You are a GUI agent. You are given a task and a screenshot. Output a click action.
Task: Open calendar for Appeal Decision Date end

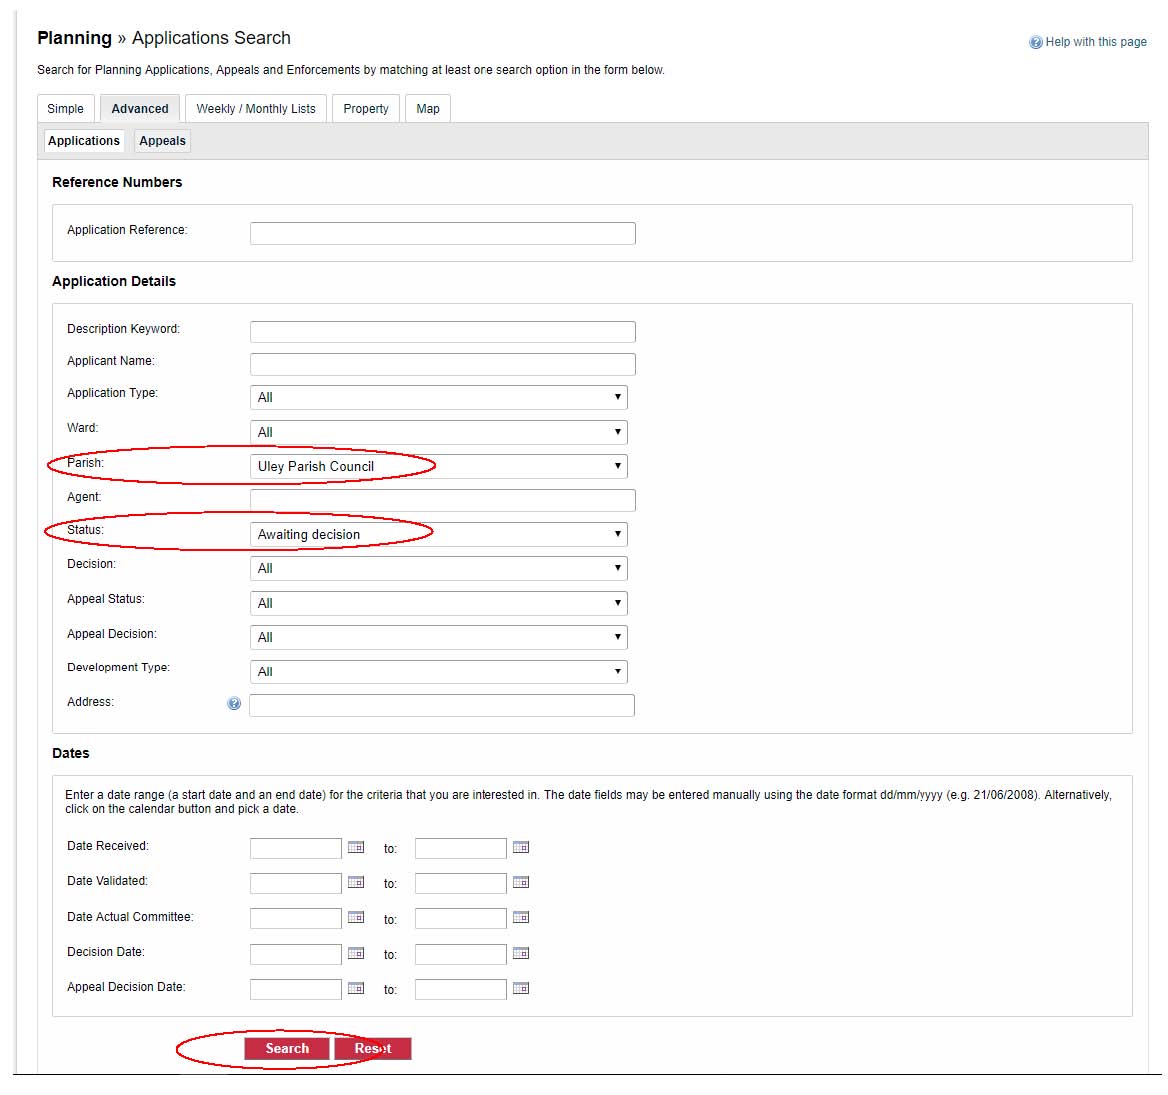click(x=521, y=989)
